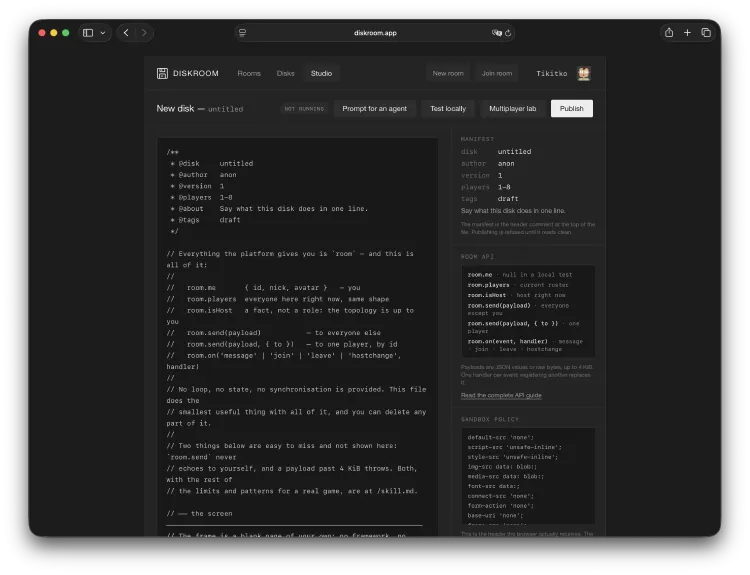
Task: Click "connect-src 'none';" policy line
Action: click(500, 496)
